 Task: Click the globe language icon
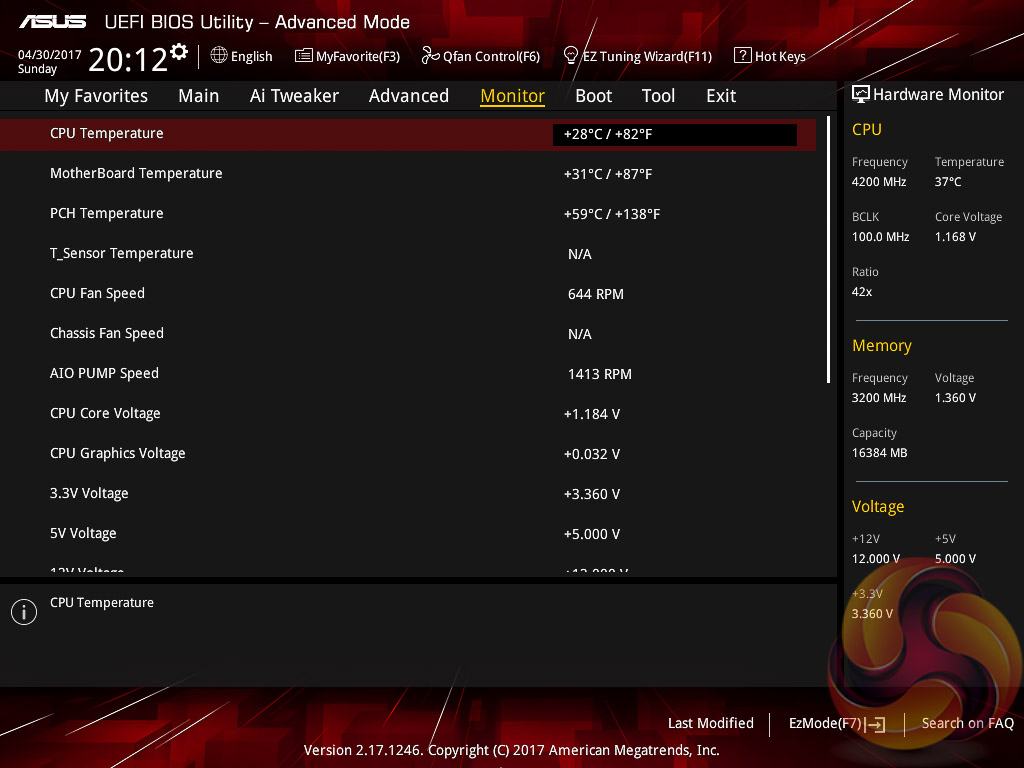point(219,56)
